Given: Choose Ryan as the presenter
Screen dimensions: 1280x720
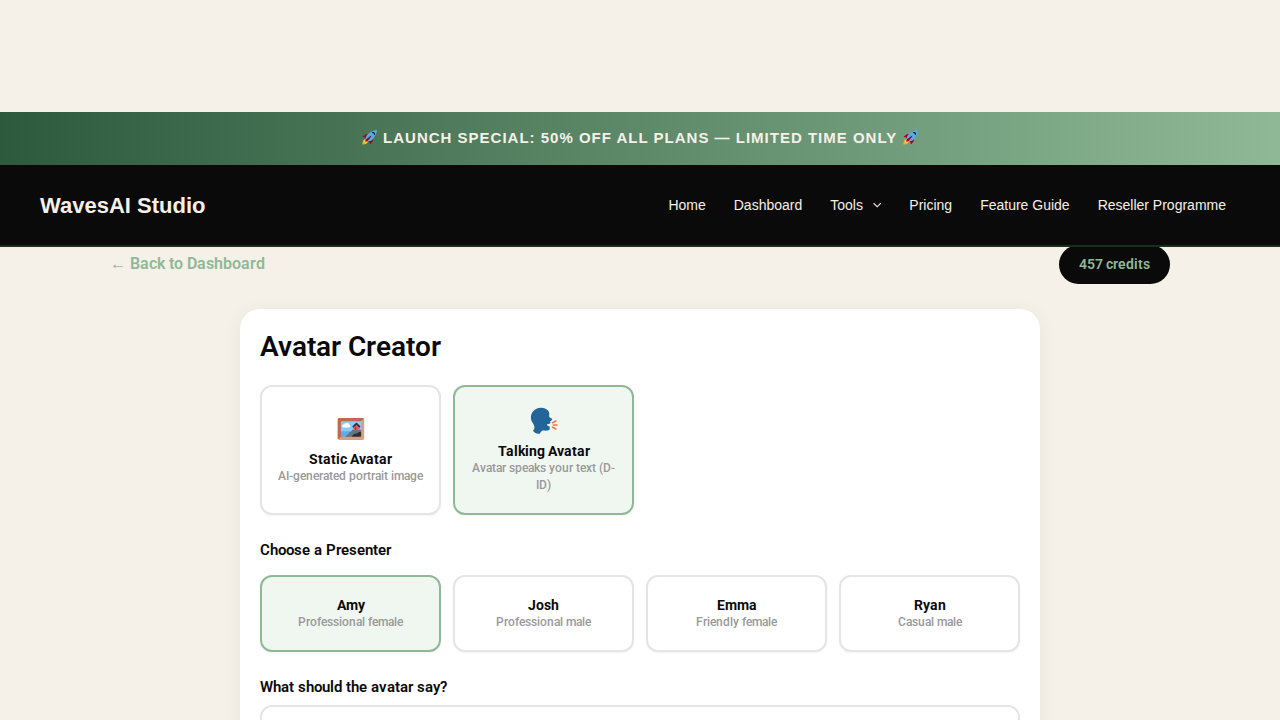Looking at the screenshot, I should point(929,613).
